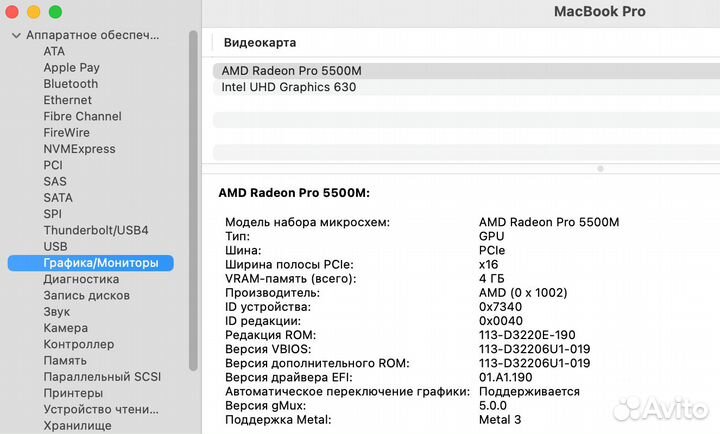The image size is (720, 434).
Task: Select Принтеры in the sidebar
Action: [x=73, y=394]
